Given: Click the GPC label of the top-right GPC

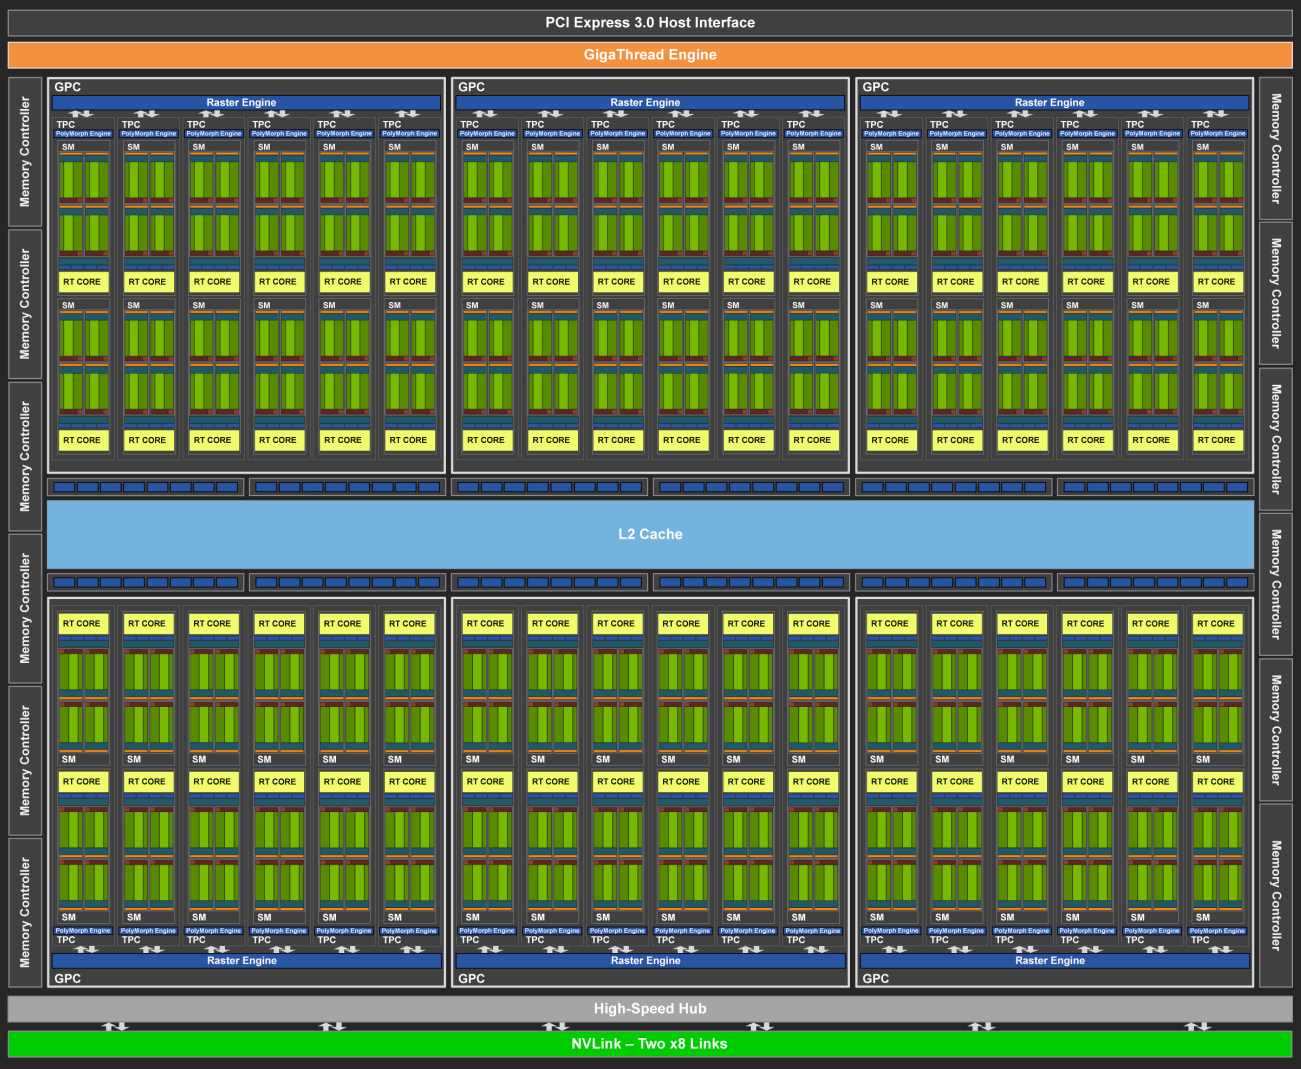Looking at the screenshot, I should 875,87.
